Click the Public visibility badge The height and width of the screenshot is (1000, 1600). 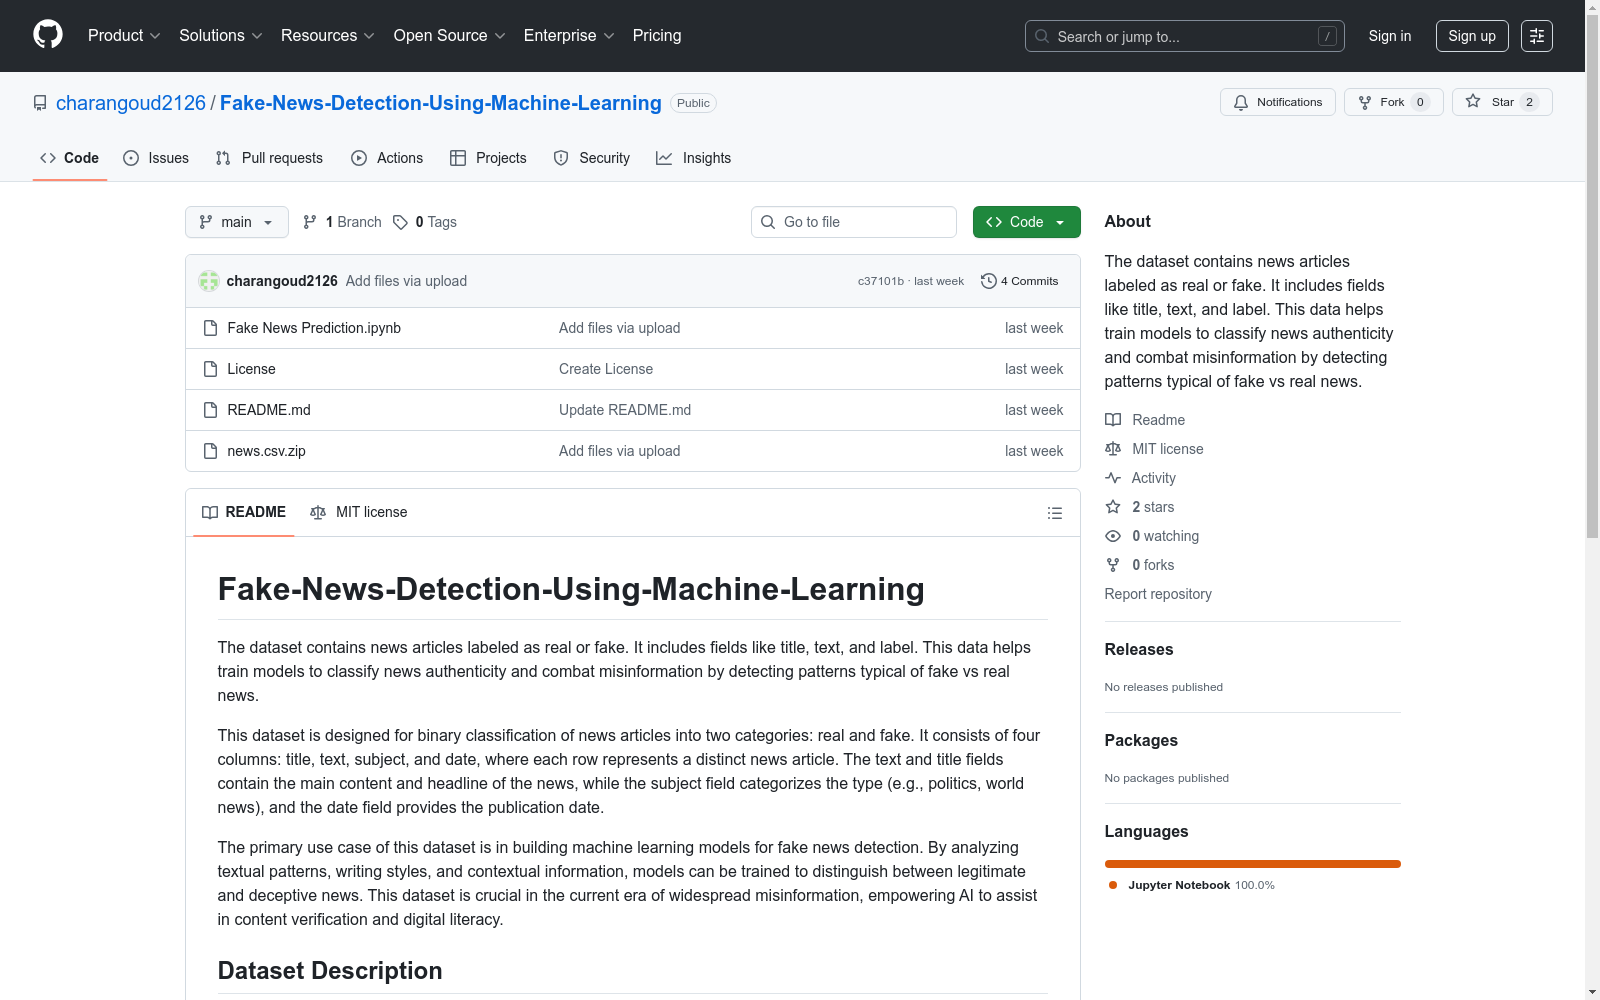click(x=693, y=103)
